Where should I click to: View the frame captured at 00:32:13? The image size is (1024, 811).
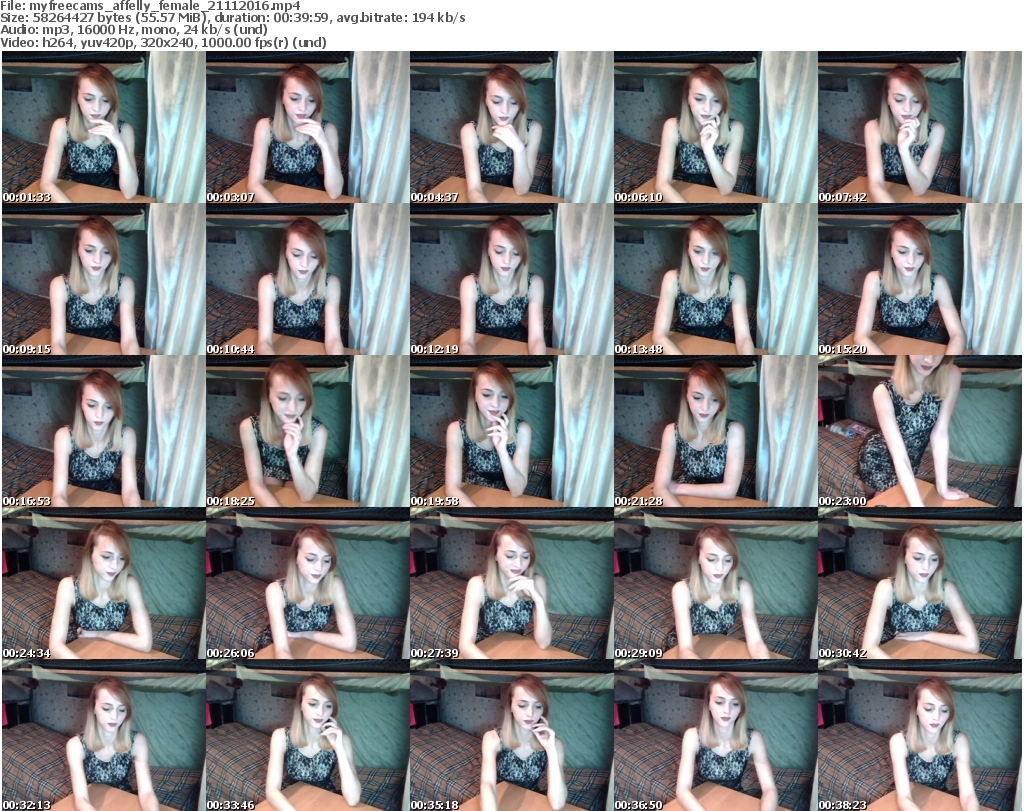tap(104, 735)
